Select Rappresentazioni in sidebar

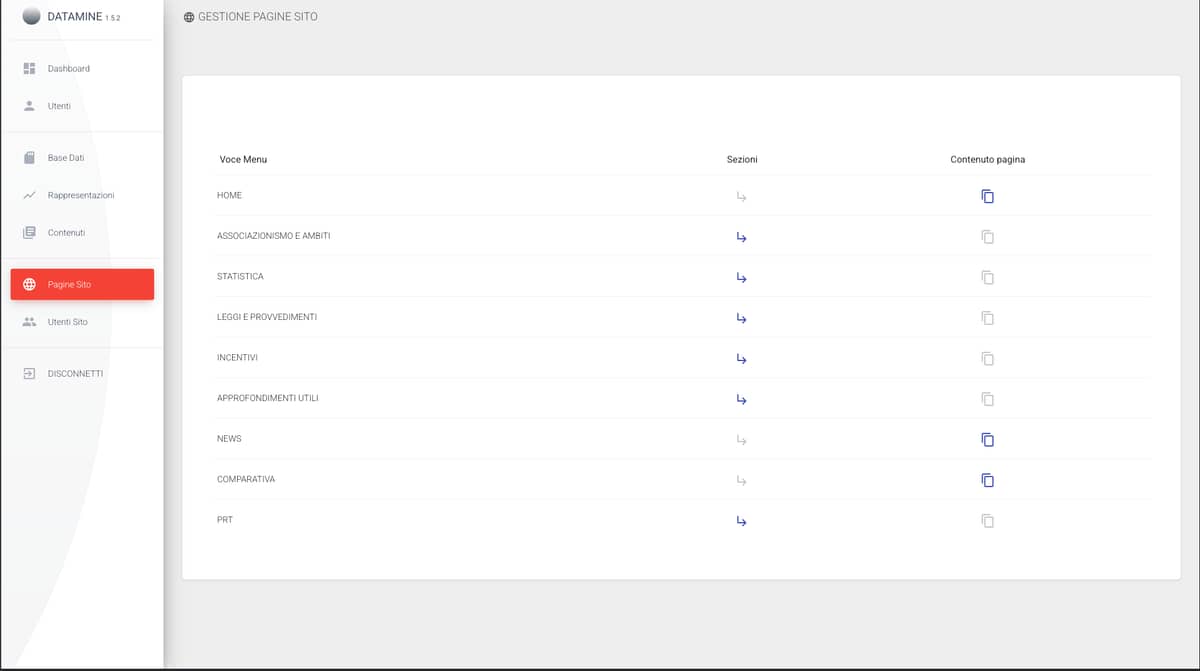(82, 195)
